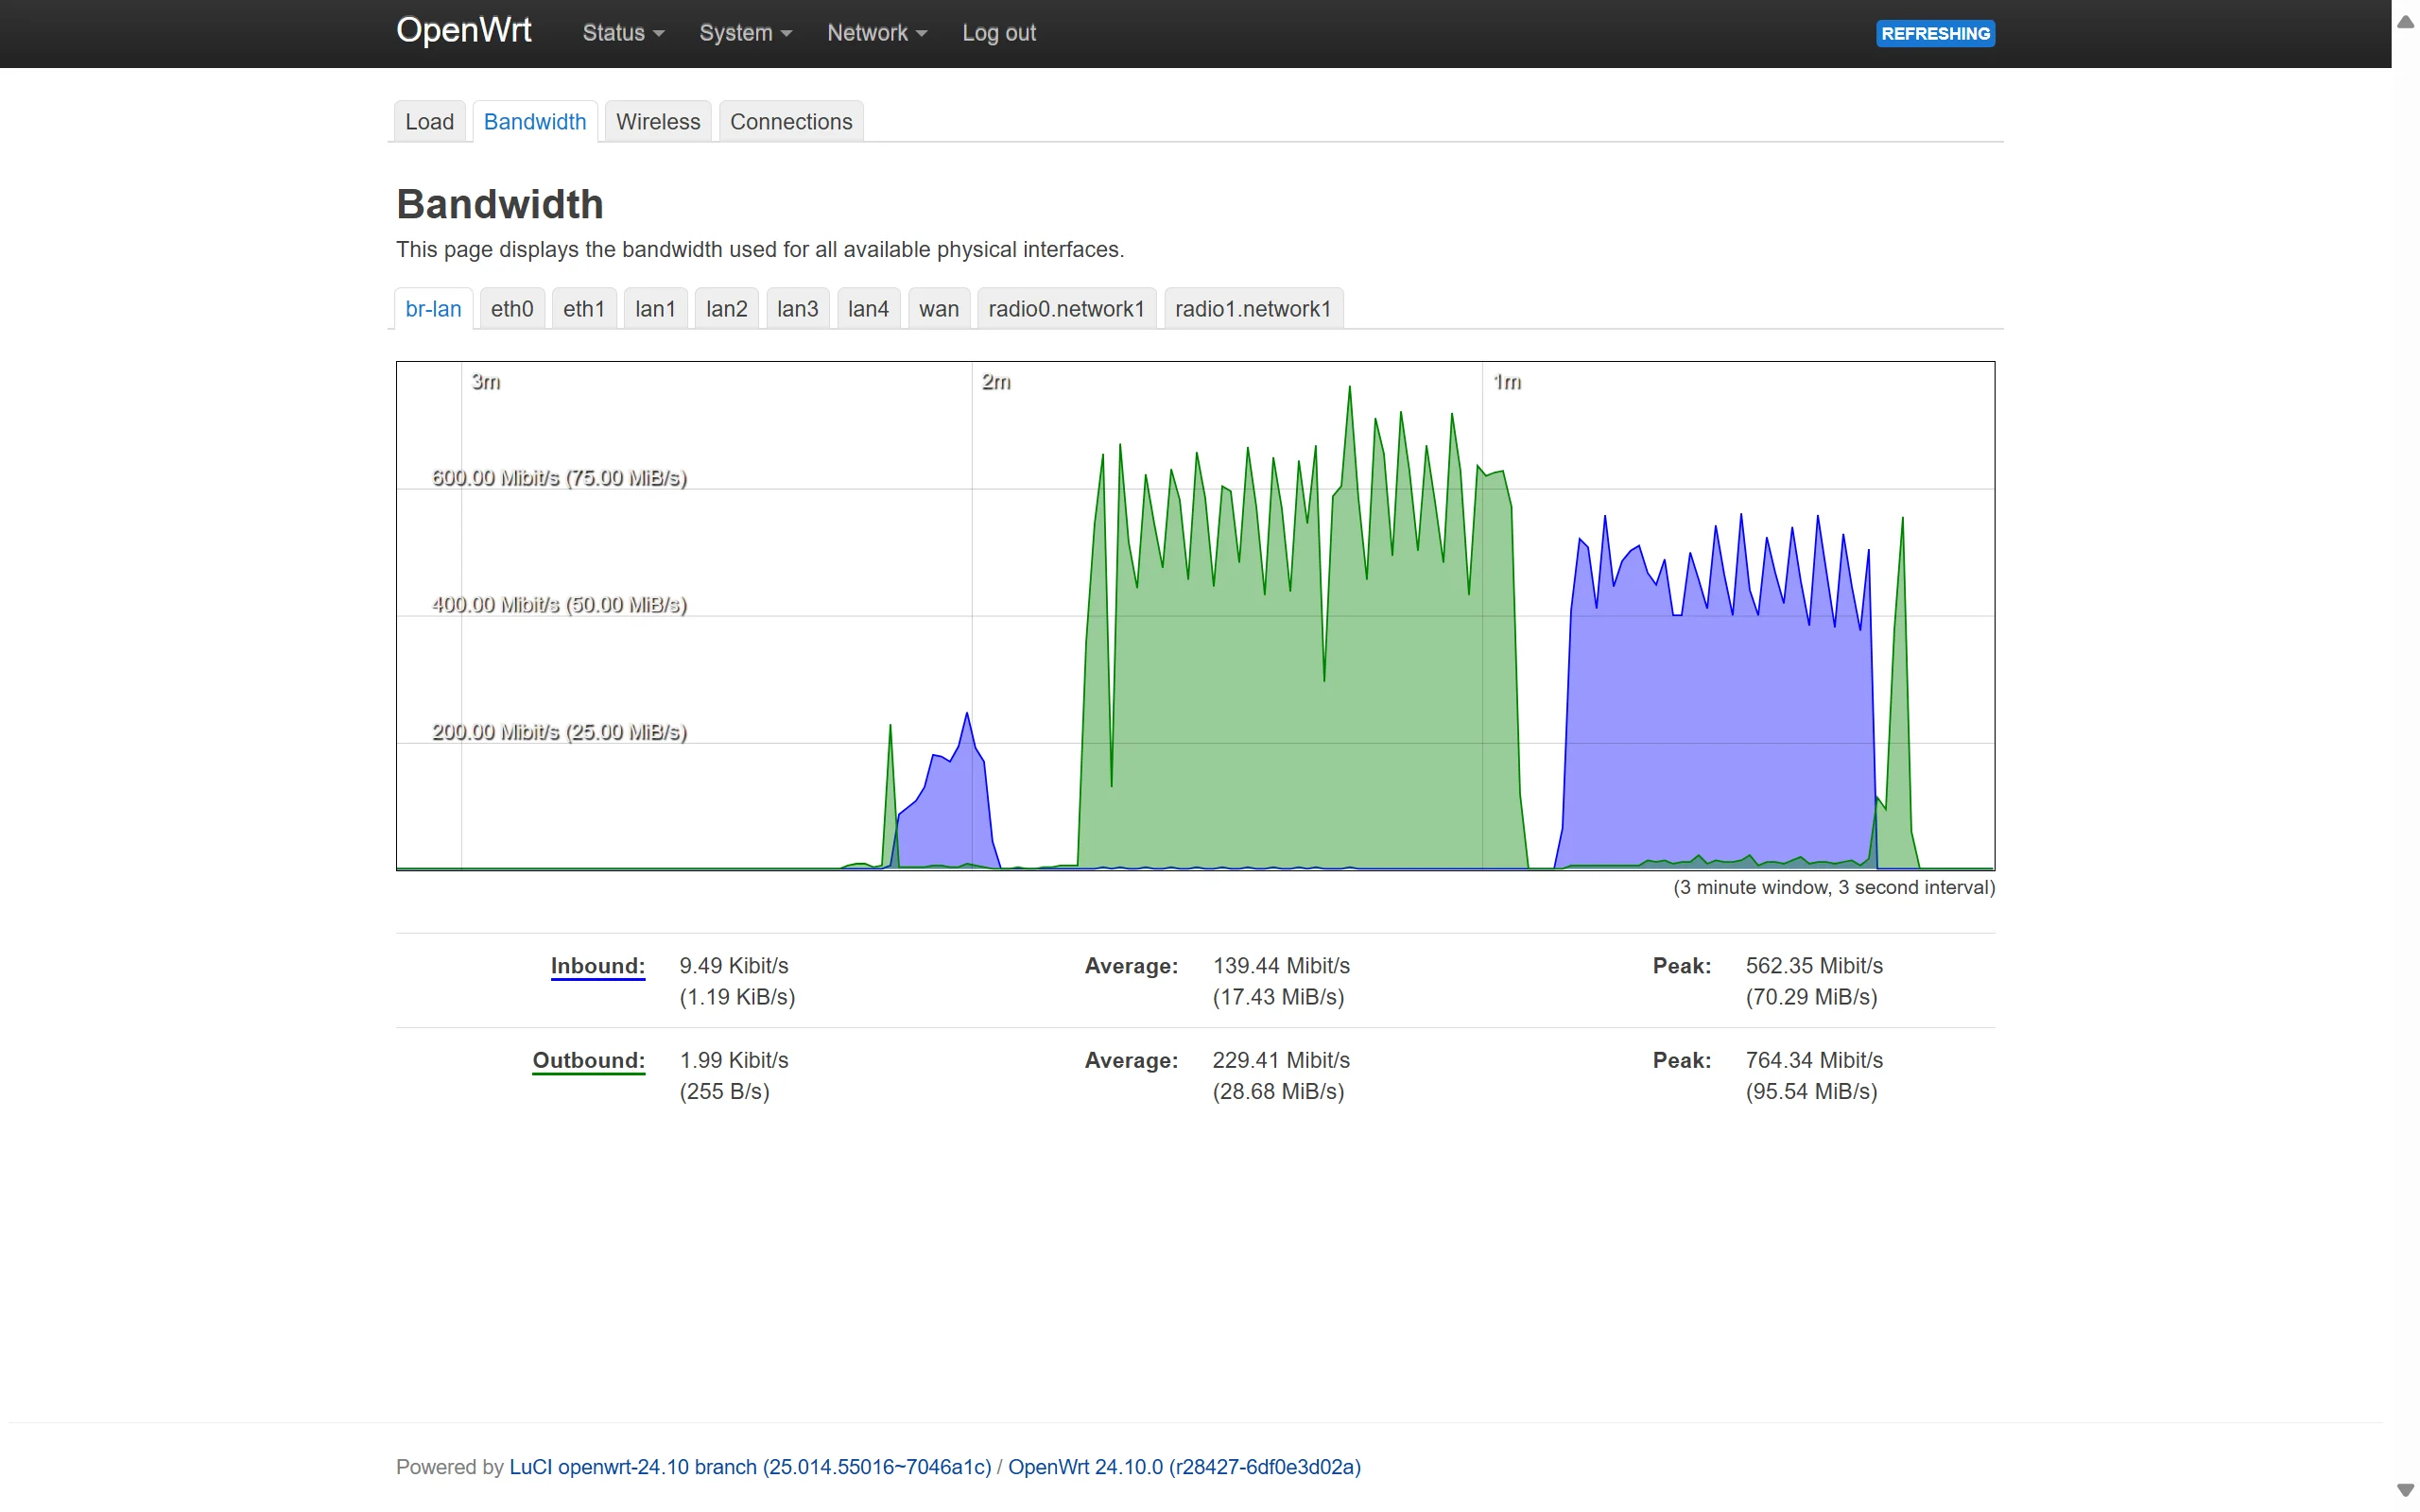Select the br-lan interface tab
The image size is (2420, 1512).
click(433, 308)
